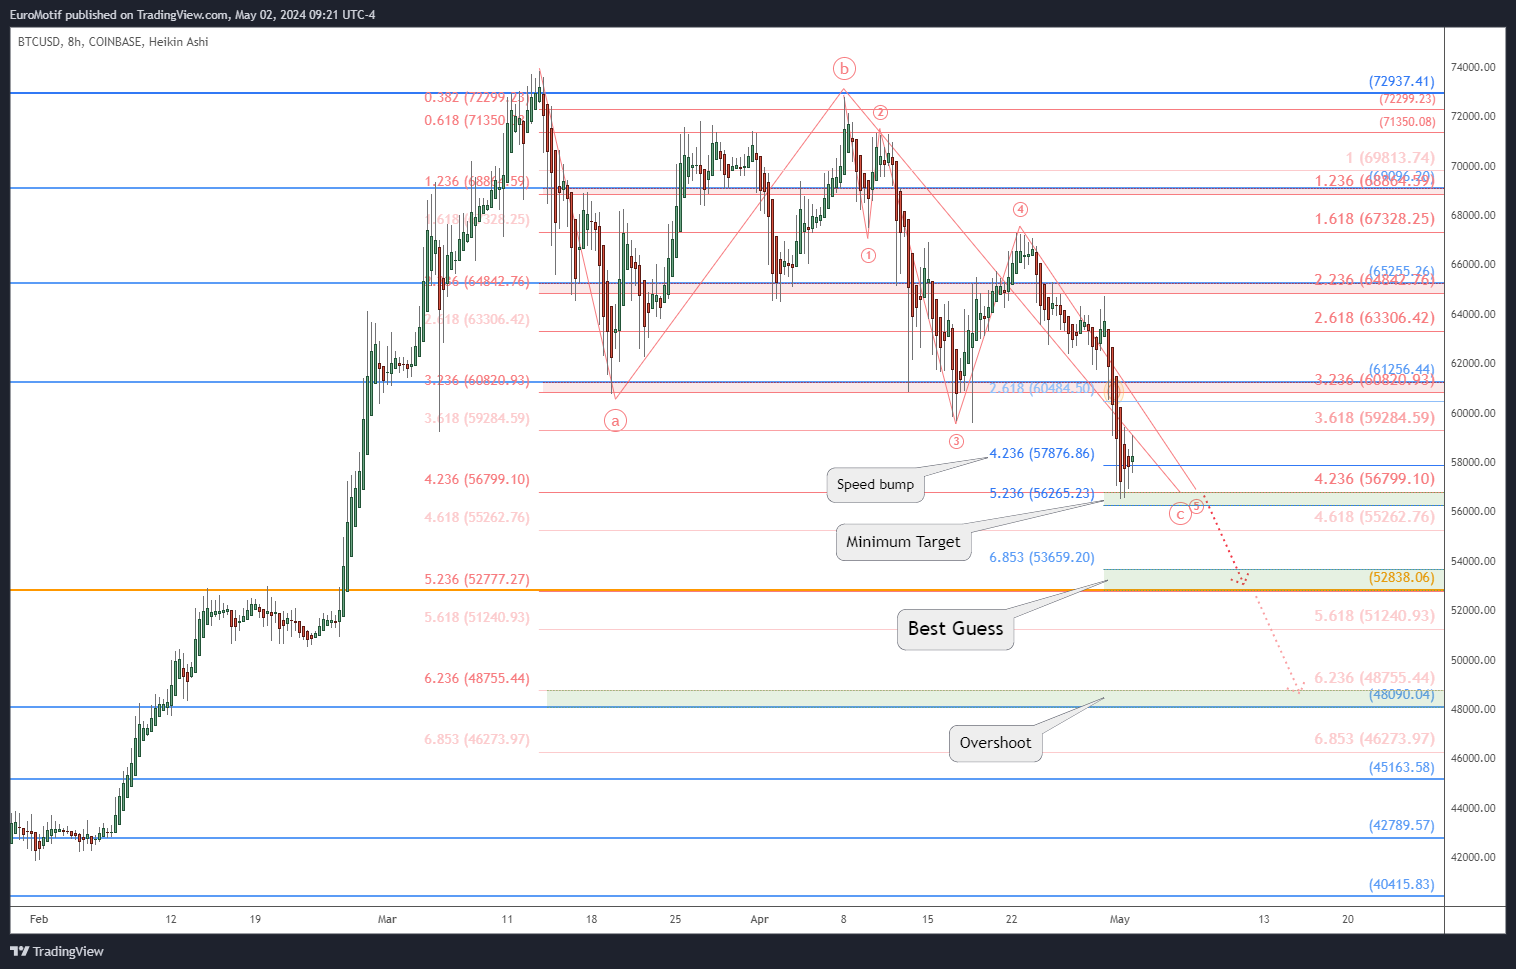The height and width of the screenshot is (969, 1516).
Task: Click the 4.236 (57876.86) blue fib label
Action: coord(1042,453)
